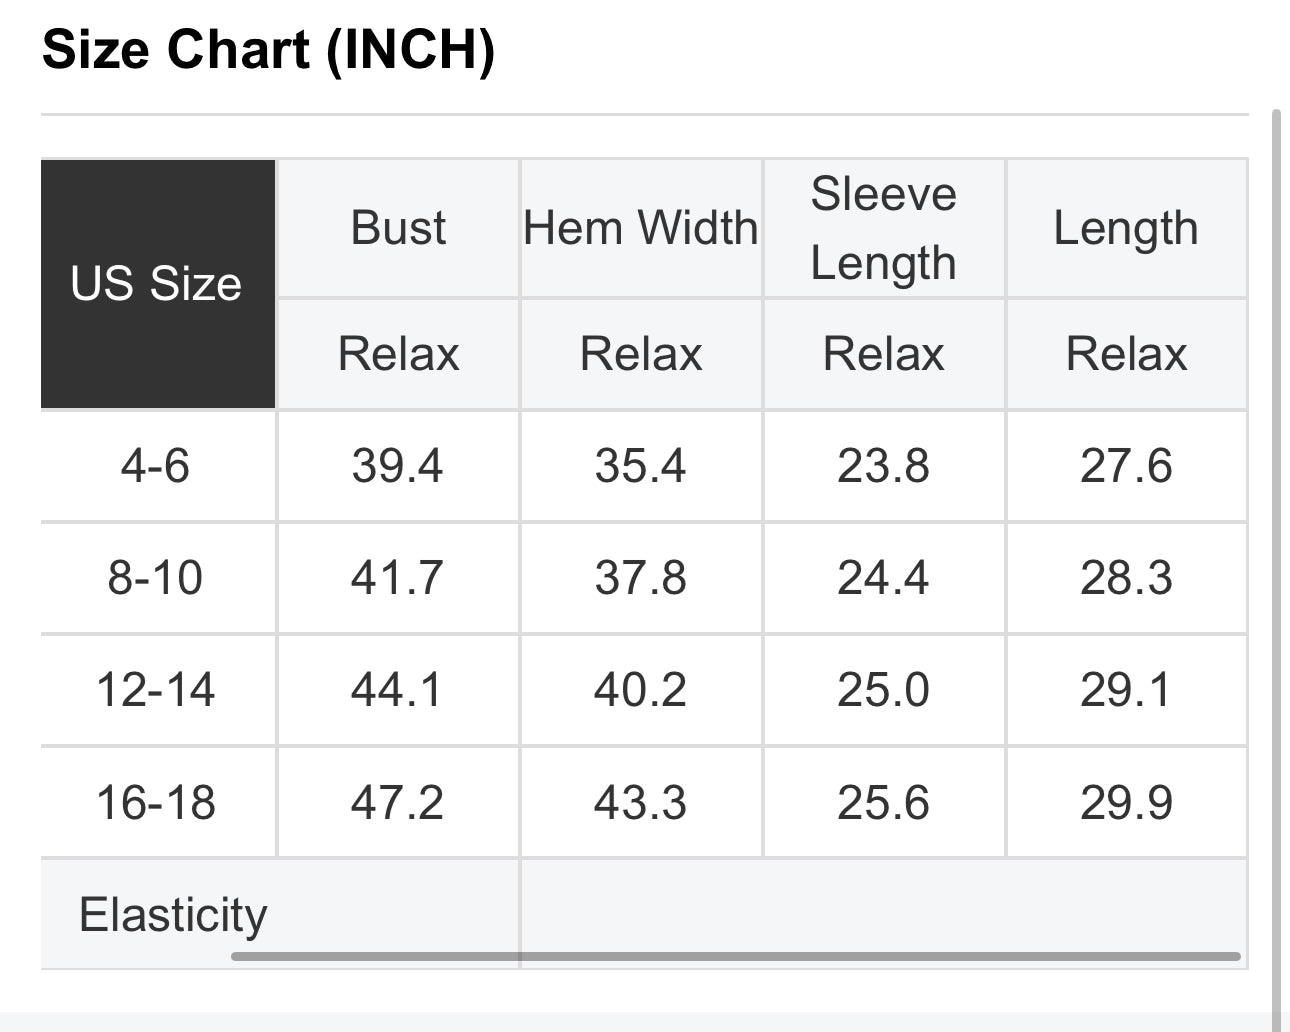The image size is (1290, 1032).
Task: Click sleeve length value 25.0
Action: [x=884, y=690]
